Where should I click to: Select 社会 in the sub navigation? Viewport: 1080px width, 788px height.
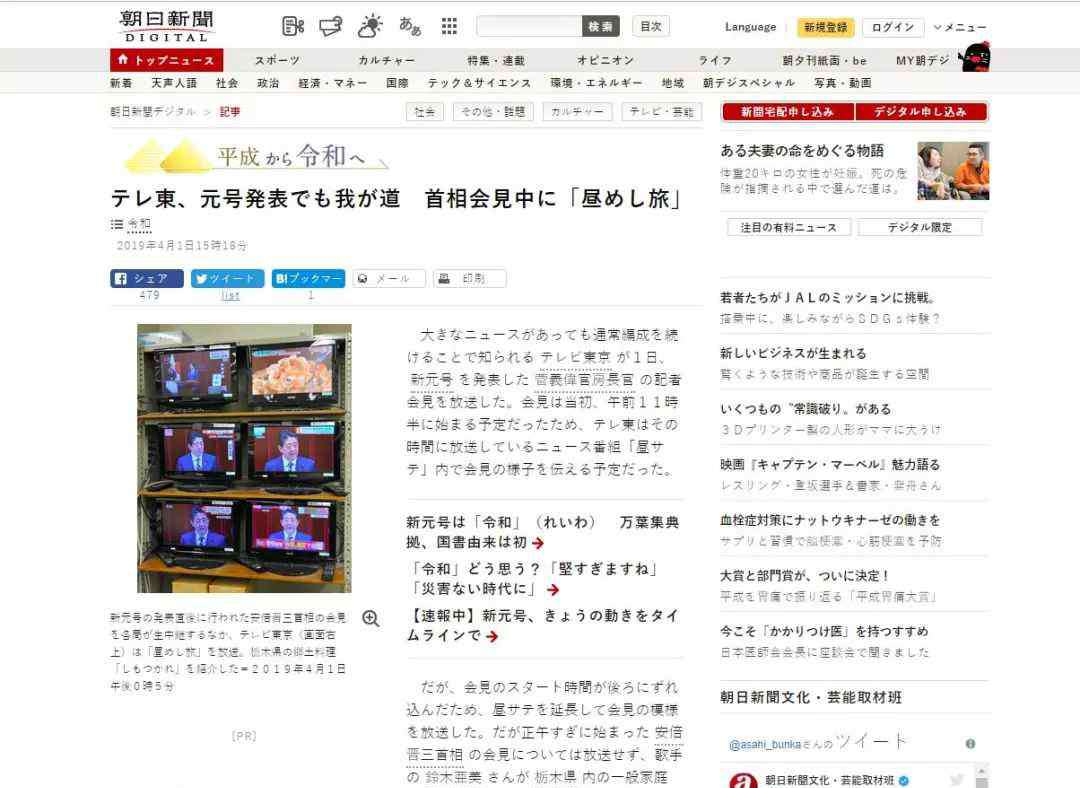[227, 83]
